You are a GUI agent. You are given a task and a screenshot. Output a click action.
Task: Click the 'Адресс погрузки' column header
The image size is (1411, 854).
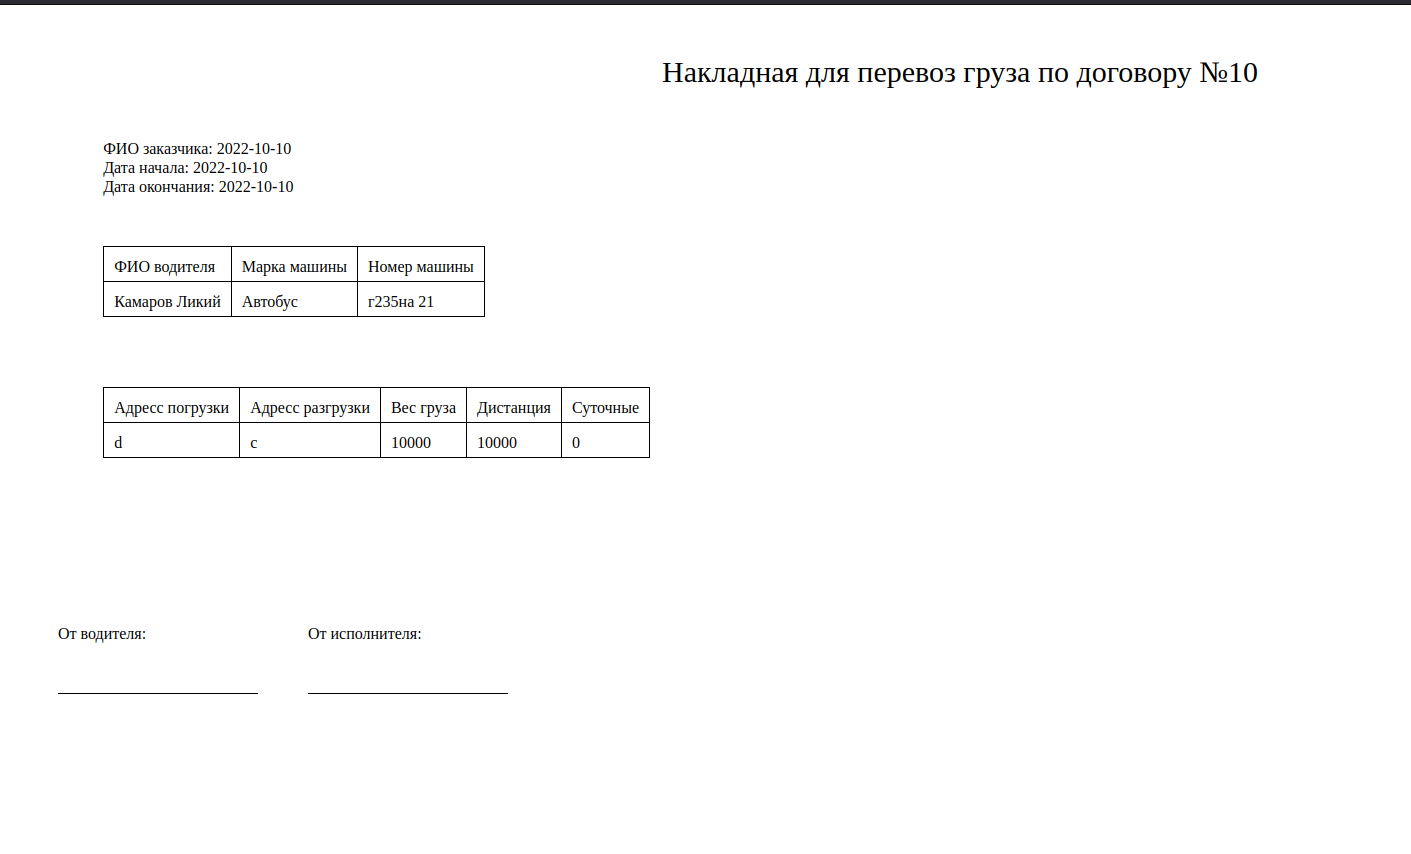point(172,406)
